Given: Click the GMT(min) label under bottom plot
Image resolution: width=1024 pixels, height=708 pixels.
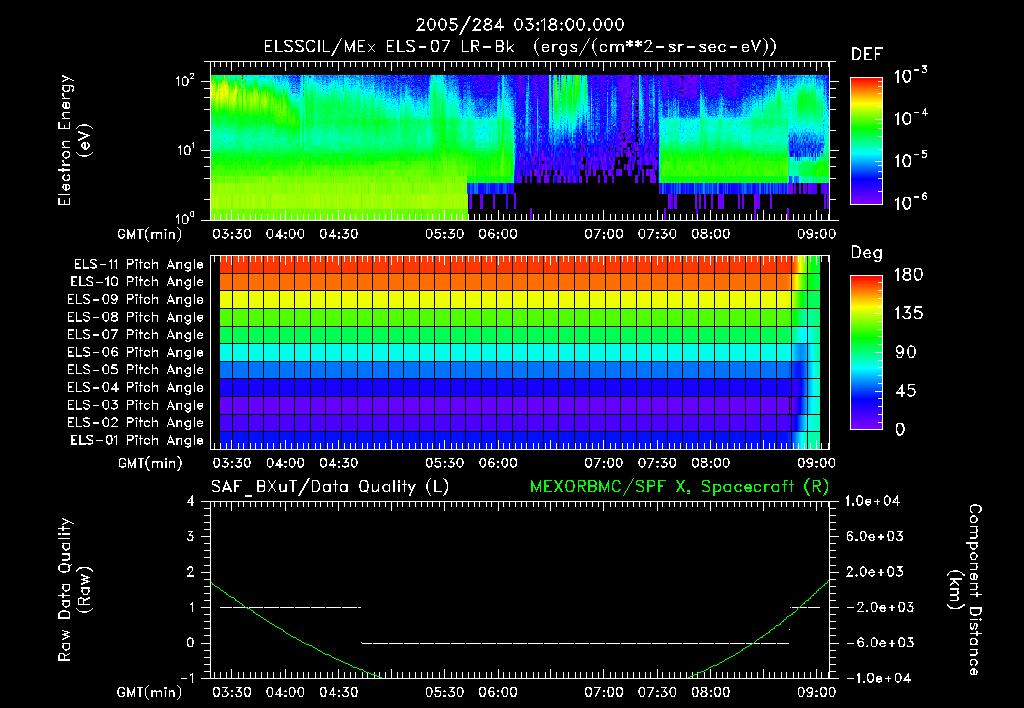Looking at the screenshot, I should [150, 692].
